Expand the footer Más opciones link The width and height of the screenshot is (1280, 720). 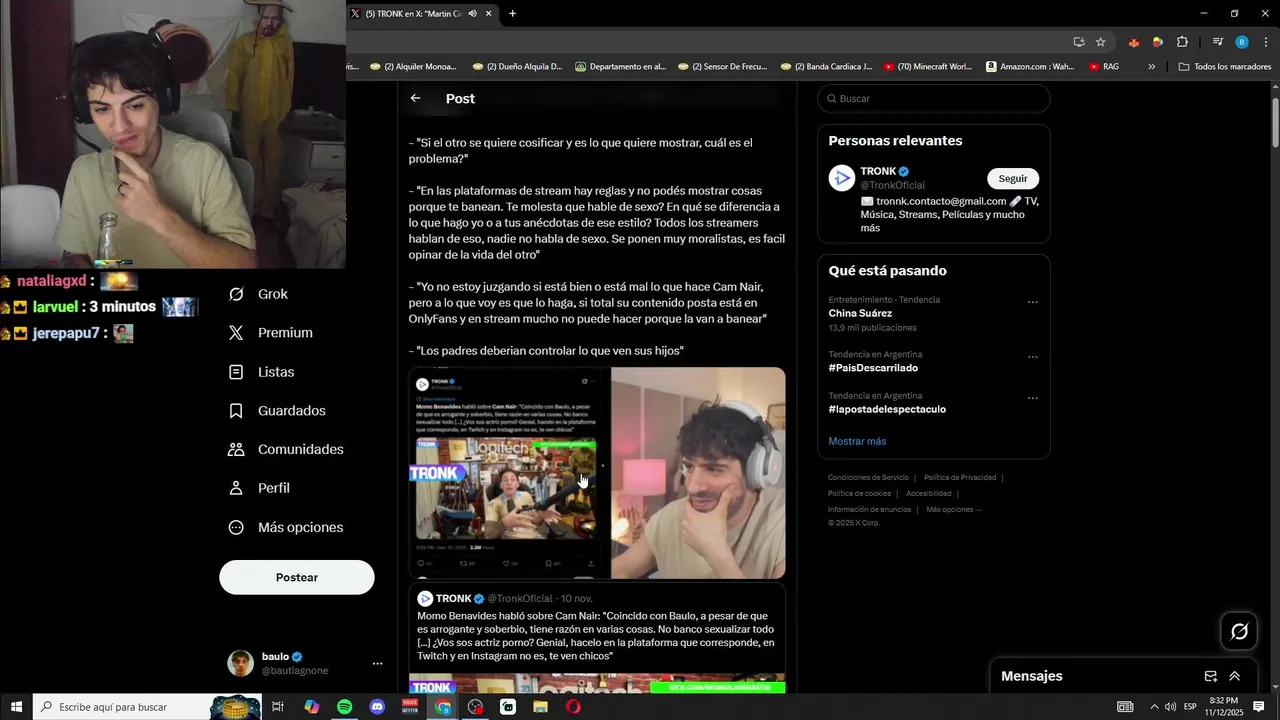[x=953, y=509]
